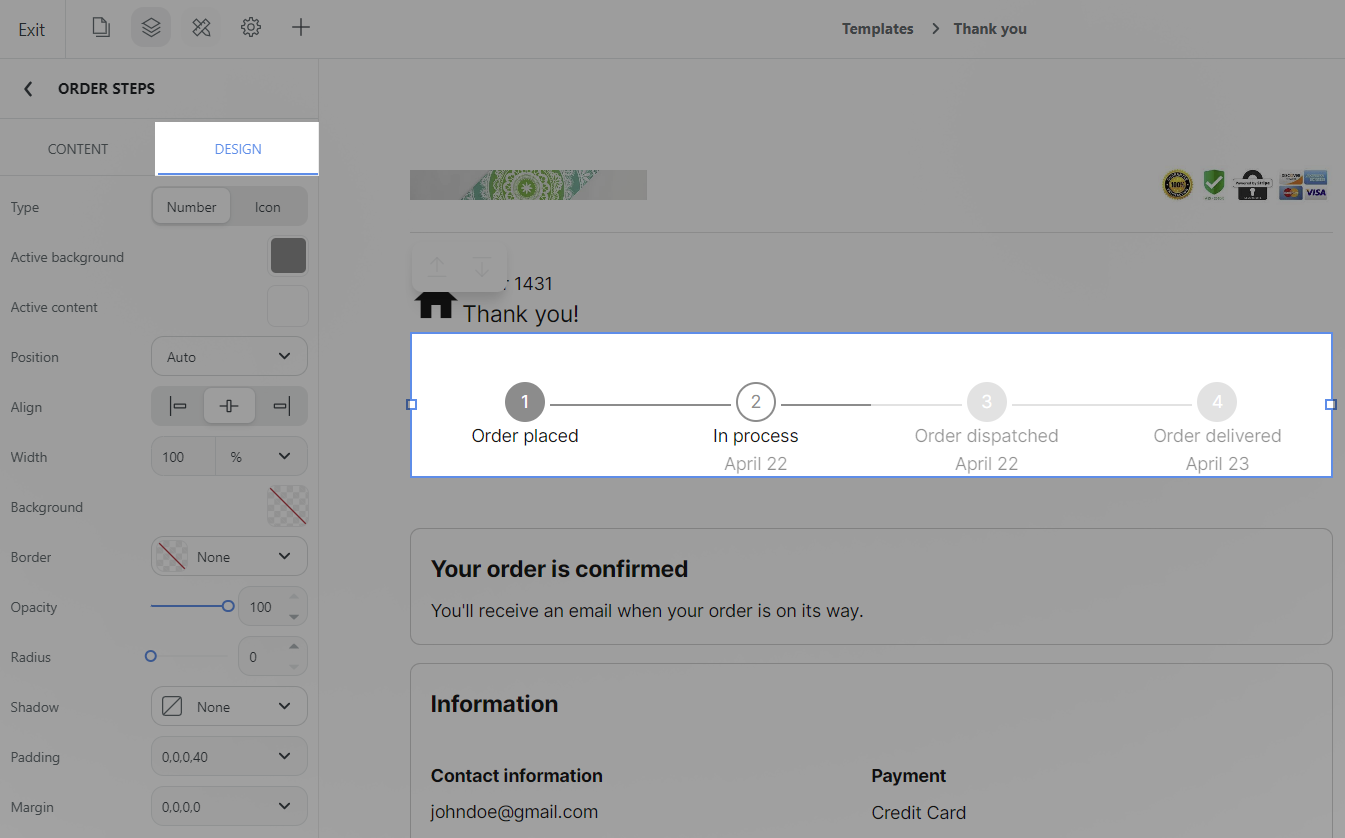Move the block up with the arrow icon
Viewport: 1345px width, 838px height.
click(437, 267)
